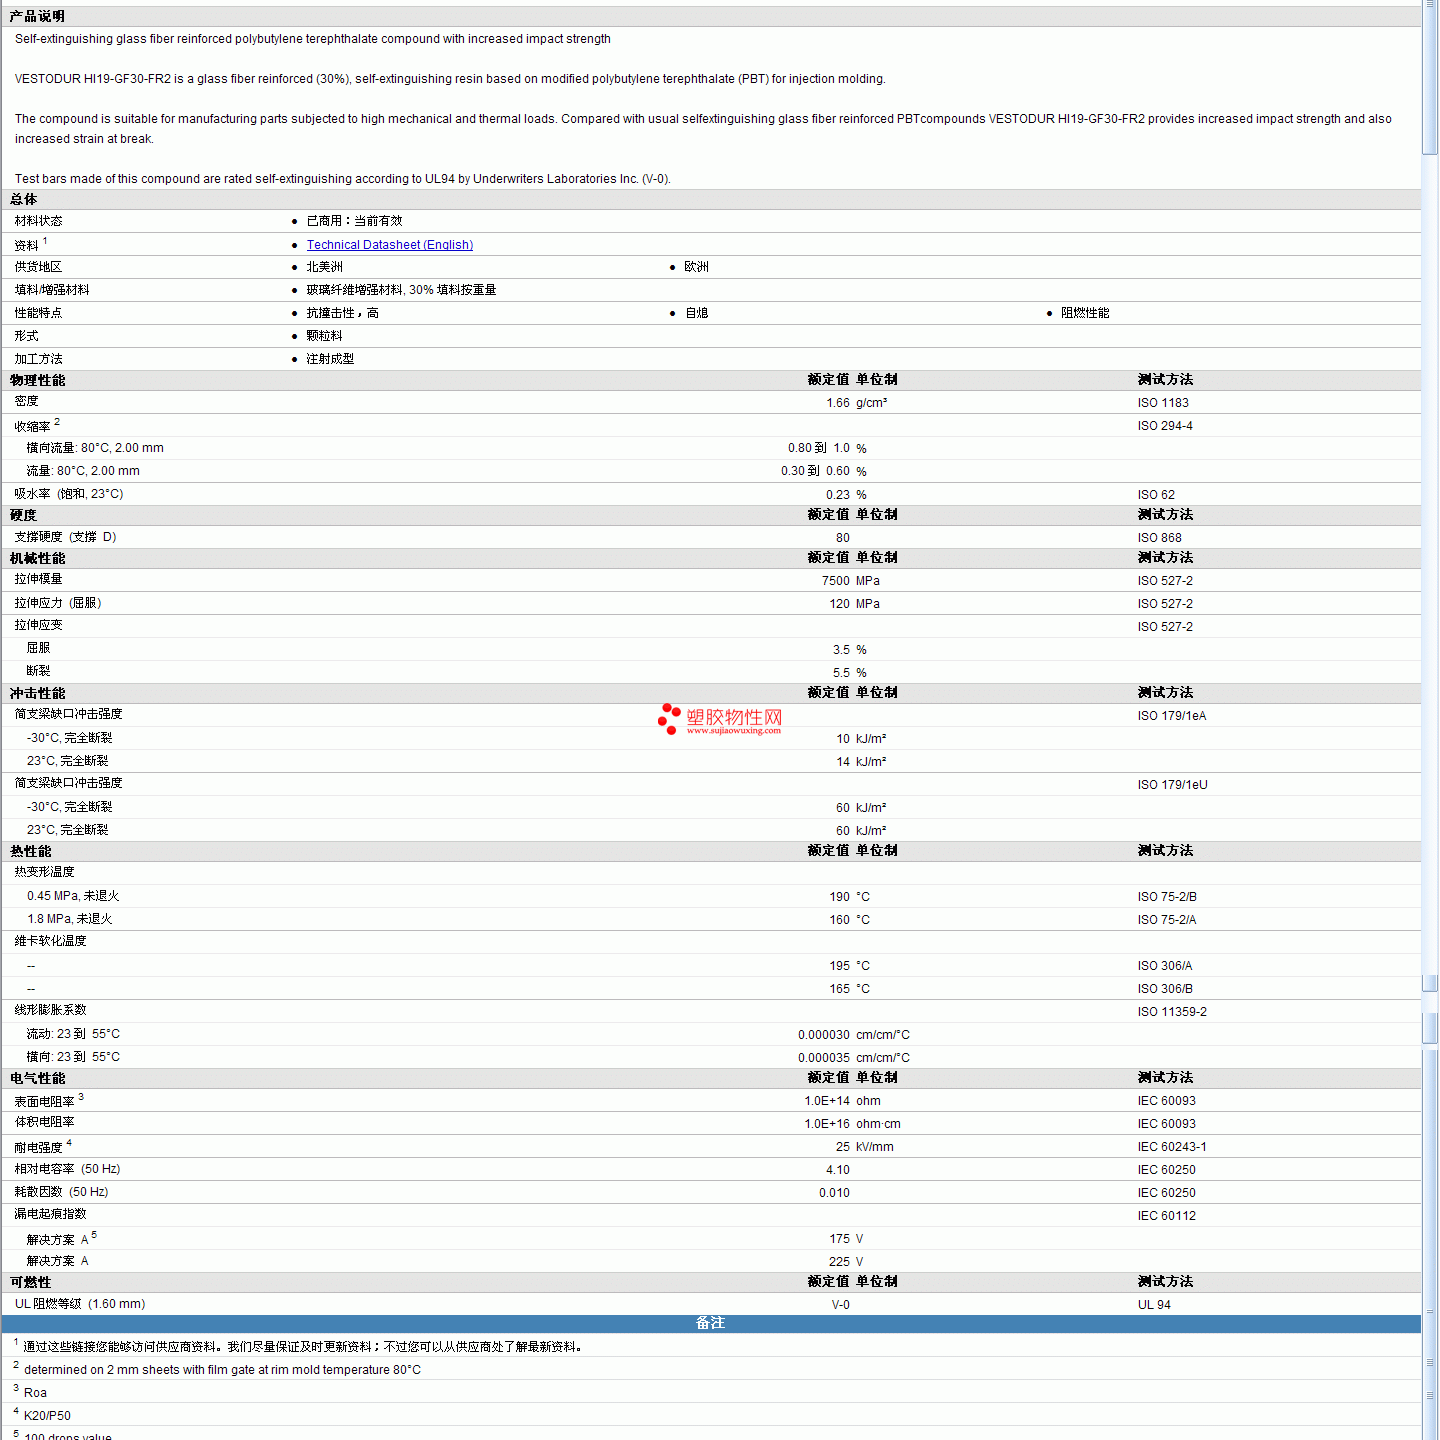
Task: Click the ISO 62 test method
Action: 1156,495
